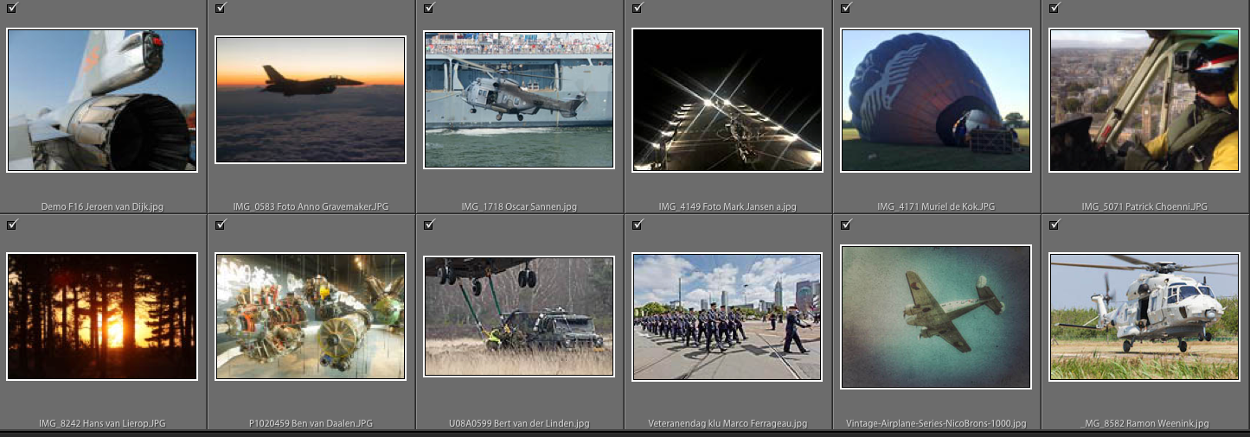Uncheck the IMG_8242 forest sunset photo checkbox
Viewport: 1250px width, 437px height.
tap(12, 225)
